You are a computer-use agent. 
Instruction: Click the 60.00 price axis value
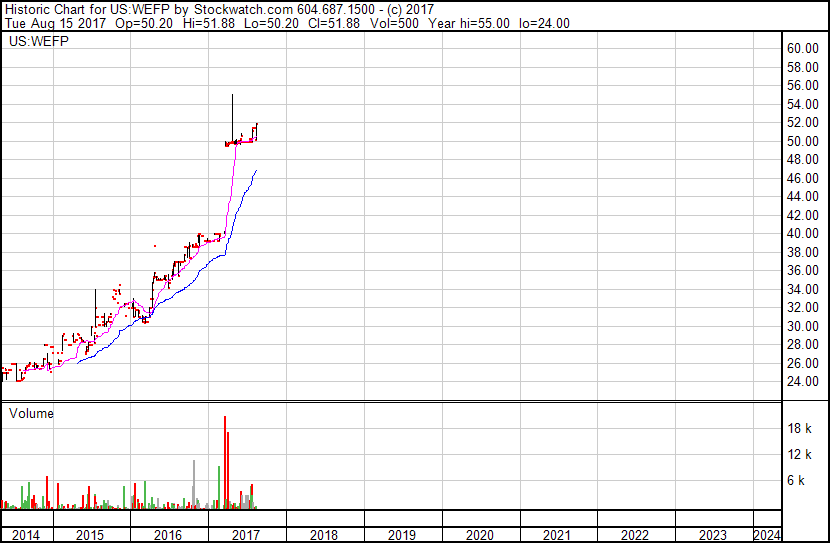point(802,48)
